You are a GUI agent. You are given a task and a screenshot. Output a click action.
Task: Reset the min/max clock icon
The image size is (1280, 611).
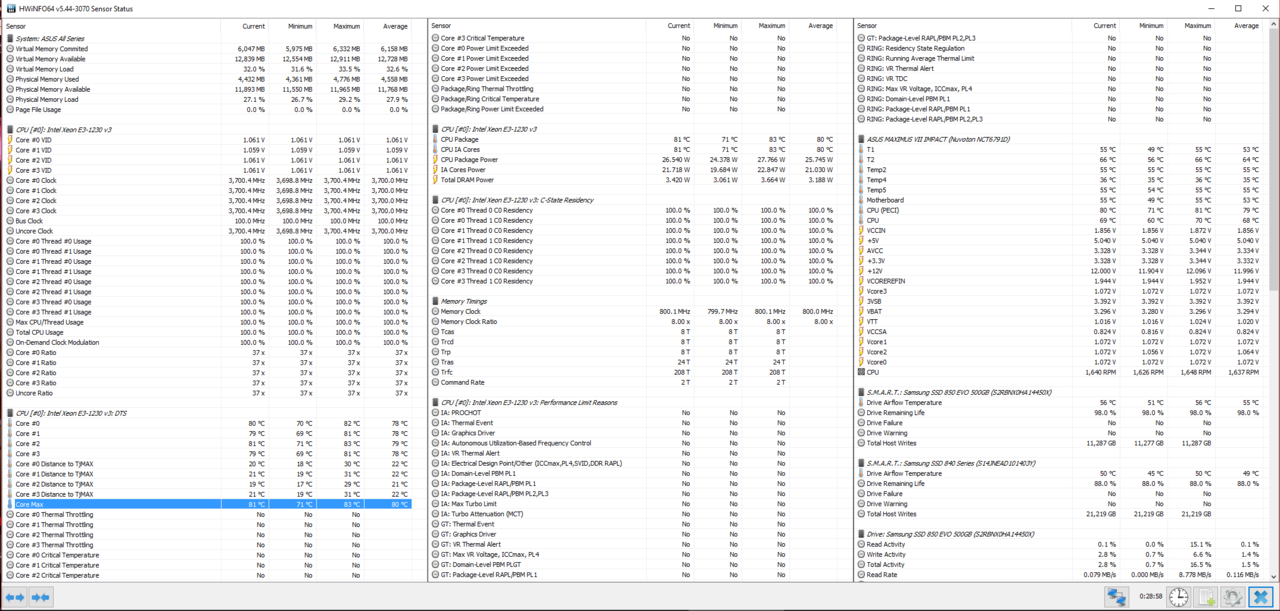click(1179, 597)
